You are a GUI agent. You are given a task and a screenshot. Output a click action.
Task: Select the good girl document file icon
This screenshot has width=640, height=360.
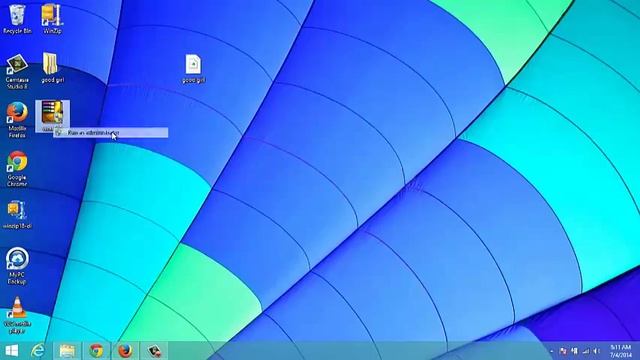[x=193, y=69]
